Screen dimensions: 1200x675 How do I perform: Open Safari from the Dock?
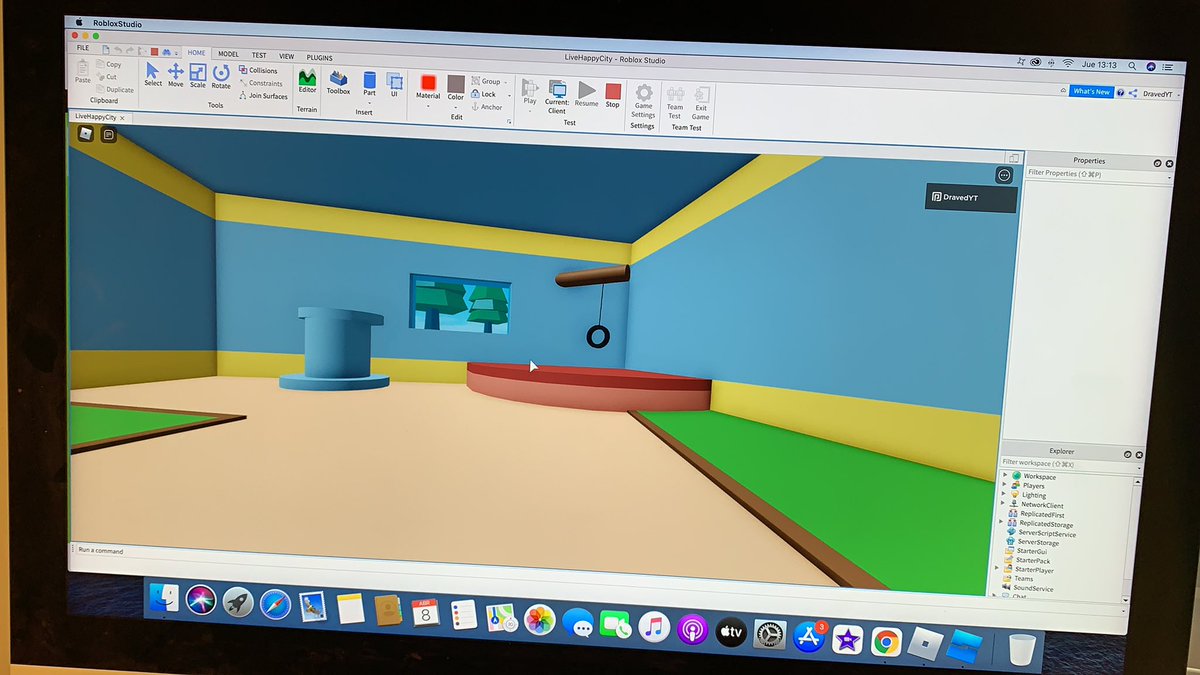coord(275,605)
